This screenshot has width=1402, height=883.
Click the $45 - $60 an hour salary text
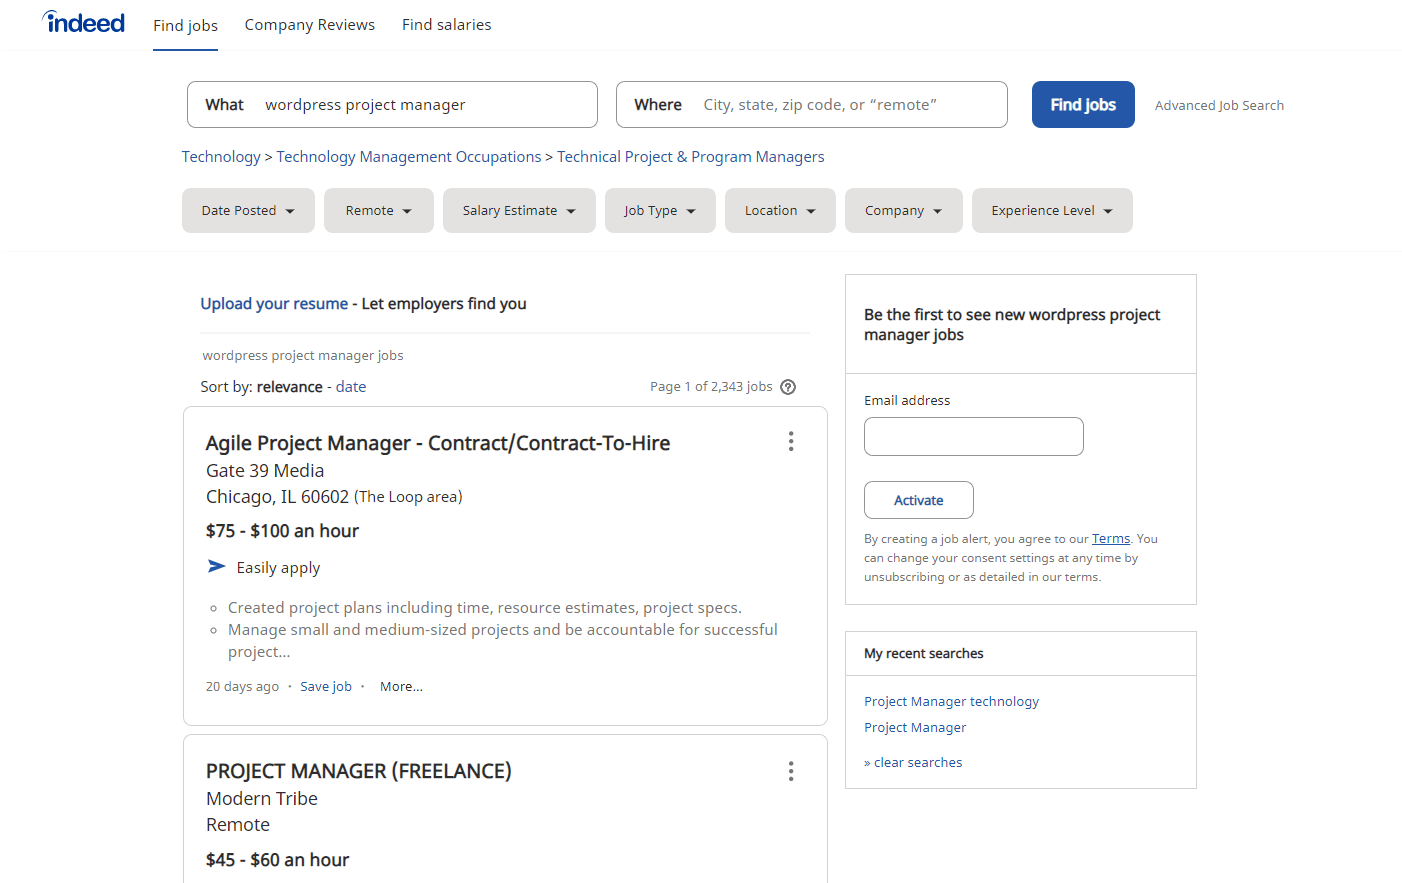(278, 860)
